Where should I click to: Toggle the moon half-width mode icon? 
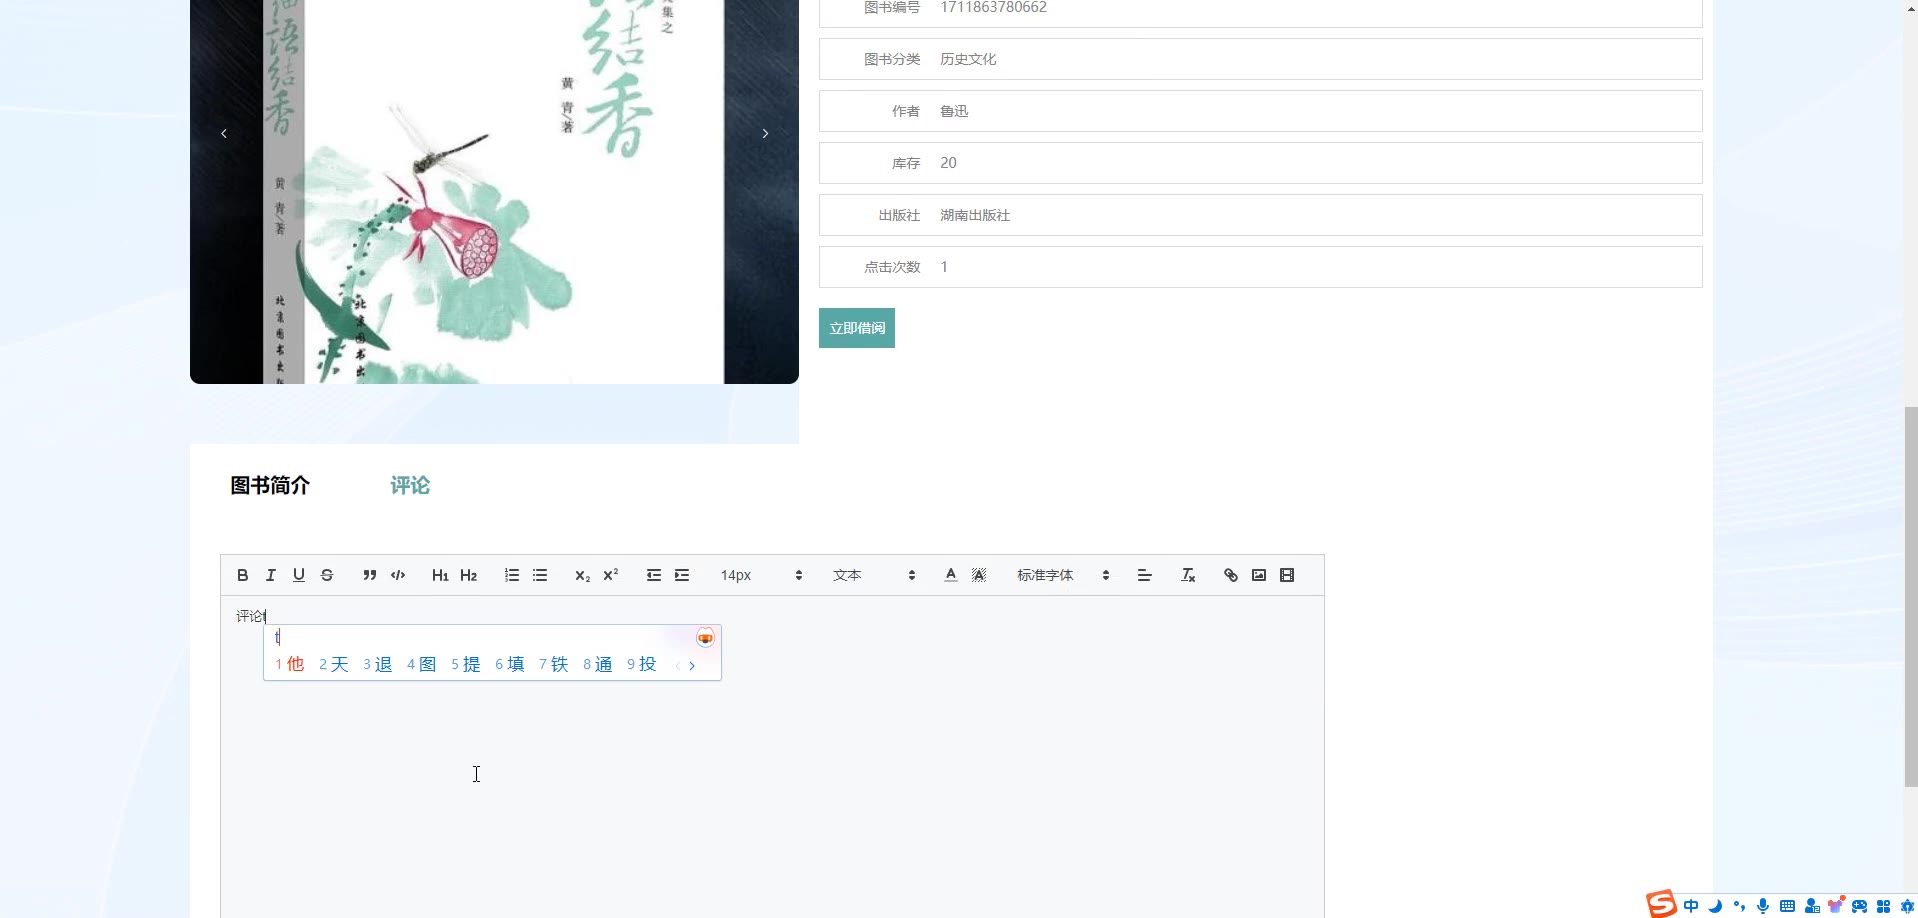tap(1715, 906)
